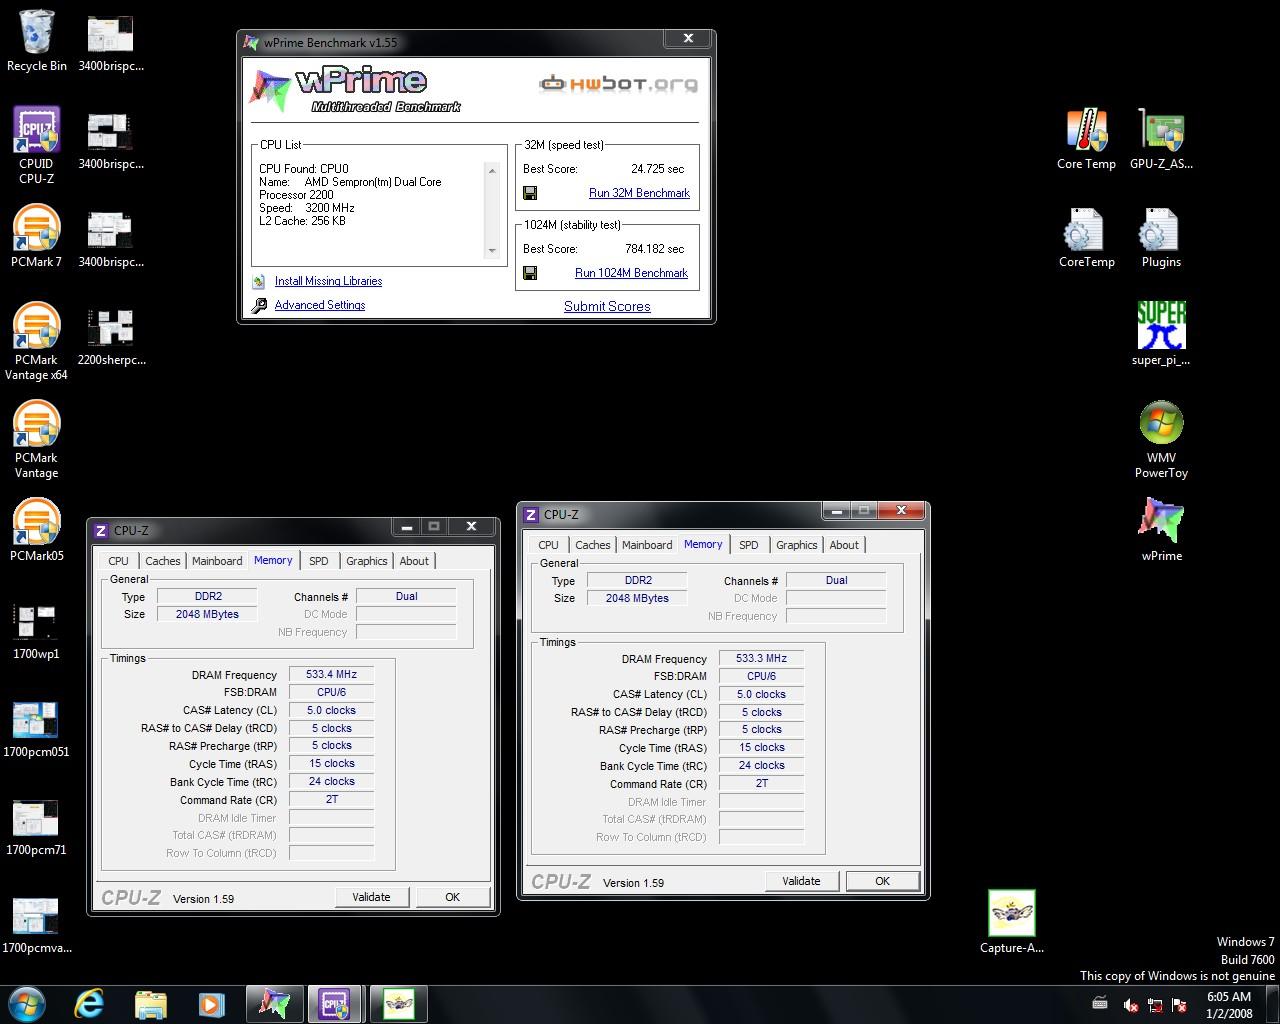Viewport: 1280px width, 1024px height.
Task: Select the 1700wp1 screenshot file
Action: pos(37,630)
